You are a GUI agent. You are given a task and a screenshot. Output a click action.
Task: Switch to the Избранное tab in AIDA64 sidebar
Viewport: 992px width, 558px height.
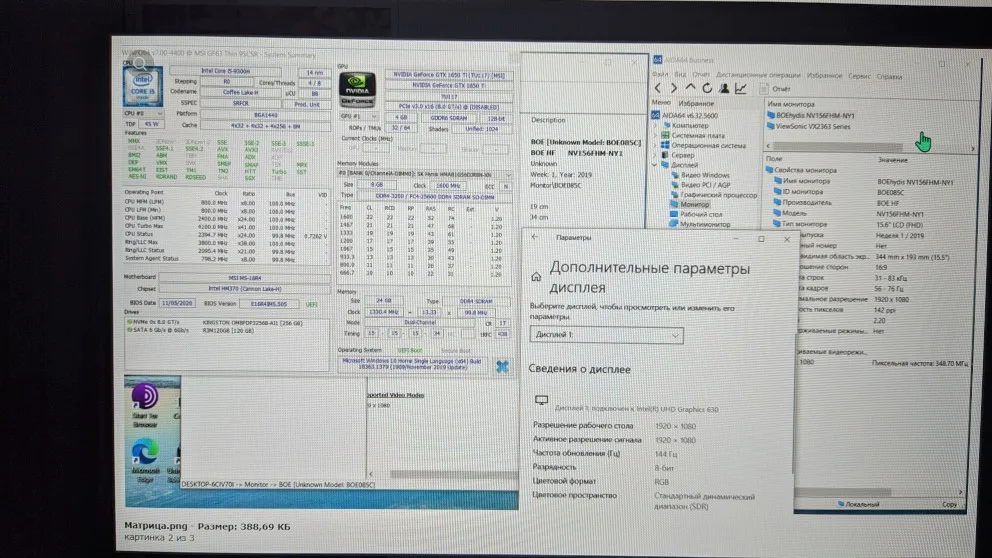pyautogui.click(x=696, y=103)
